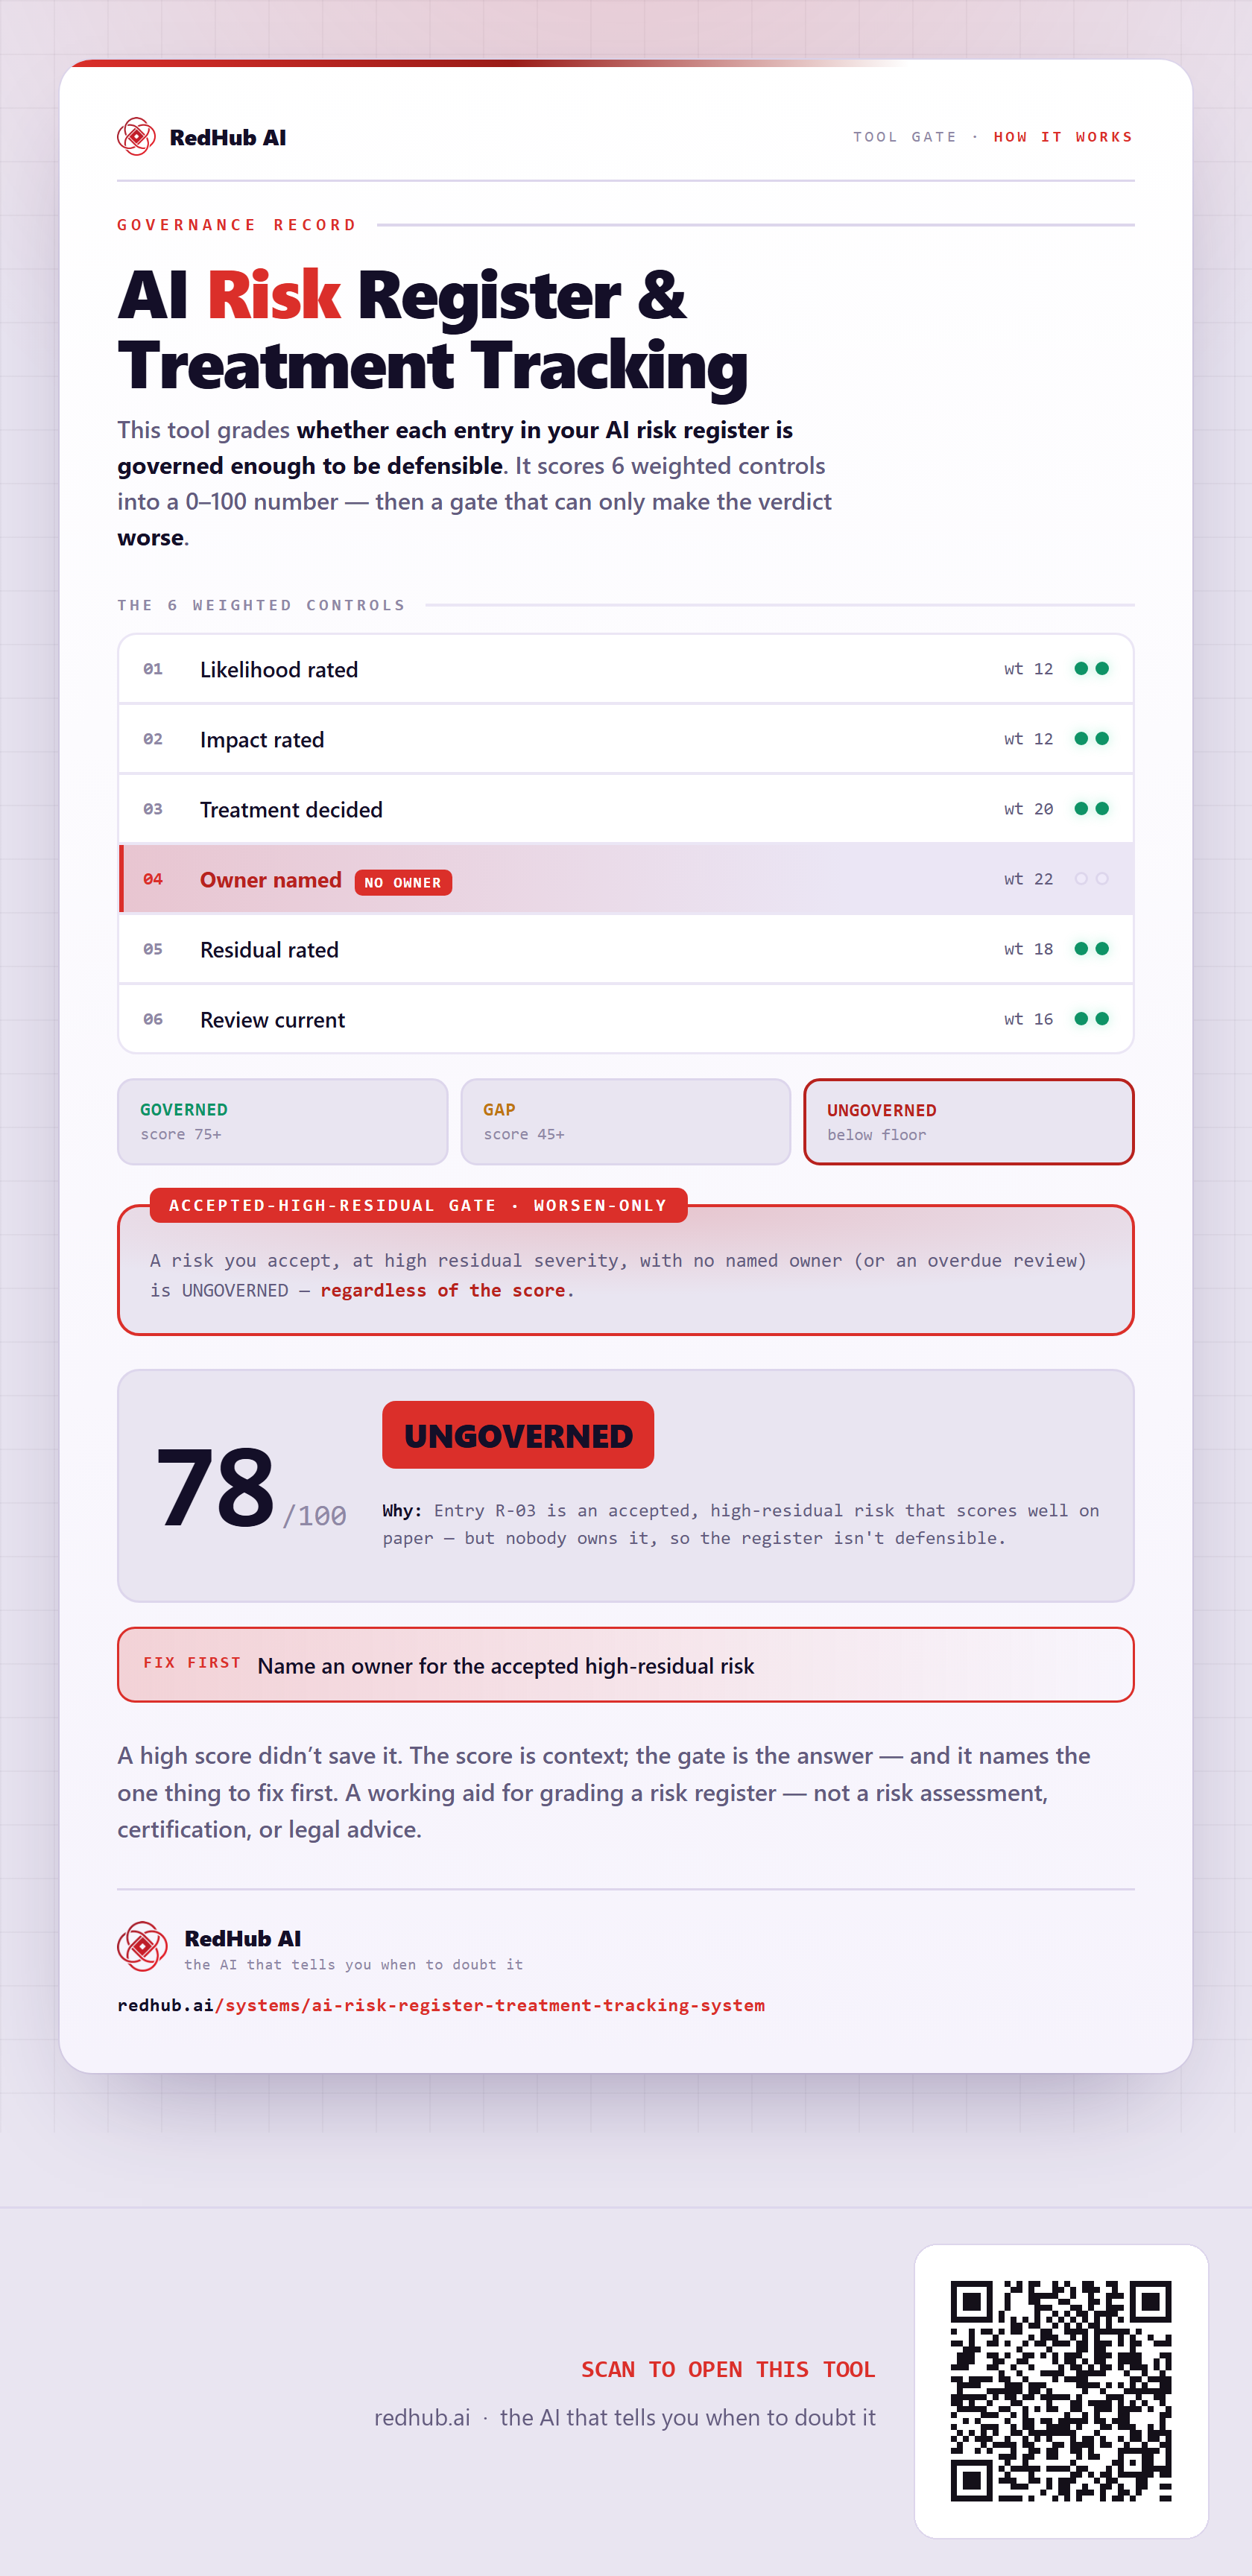1252x2576 pixels.
Task: Expand the Treatment decided control row
Action: coord(626,809)
